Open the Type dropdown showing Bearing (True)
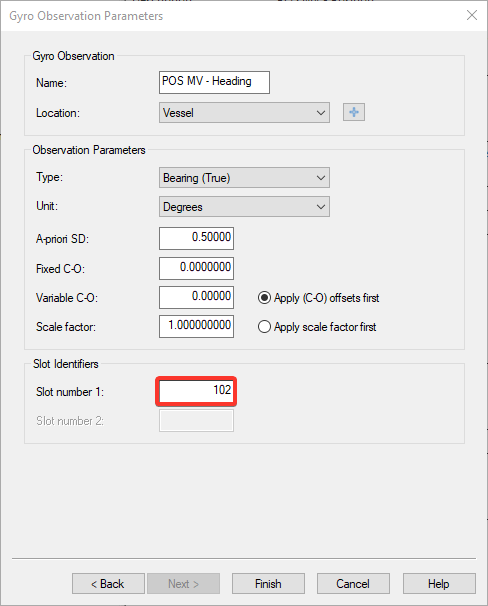Image resolution: width=488 pixels, height=606 pixels. [x=244, y=178]
